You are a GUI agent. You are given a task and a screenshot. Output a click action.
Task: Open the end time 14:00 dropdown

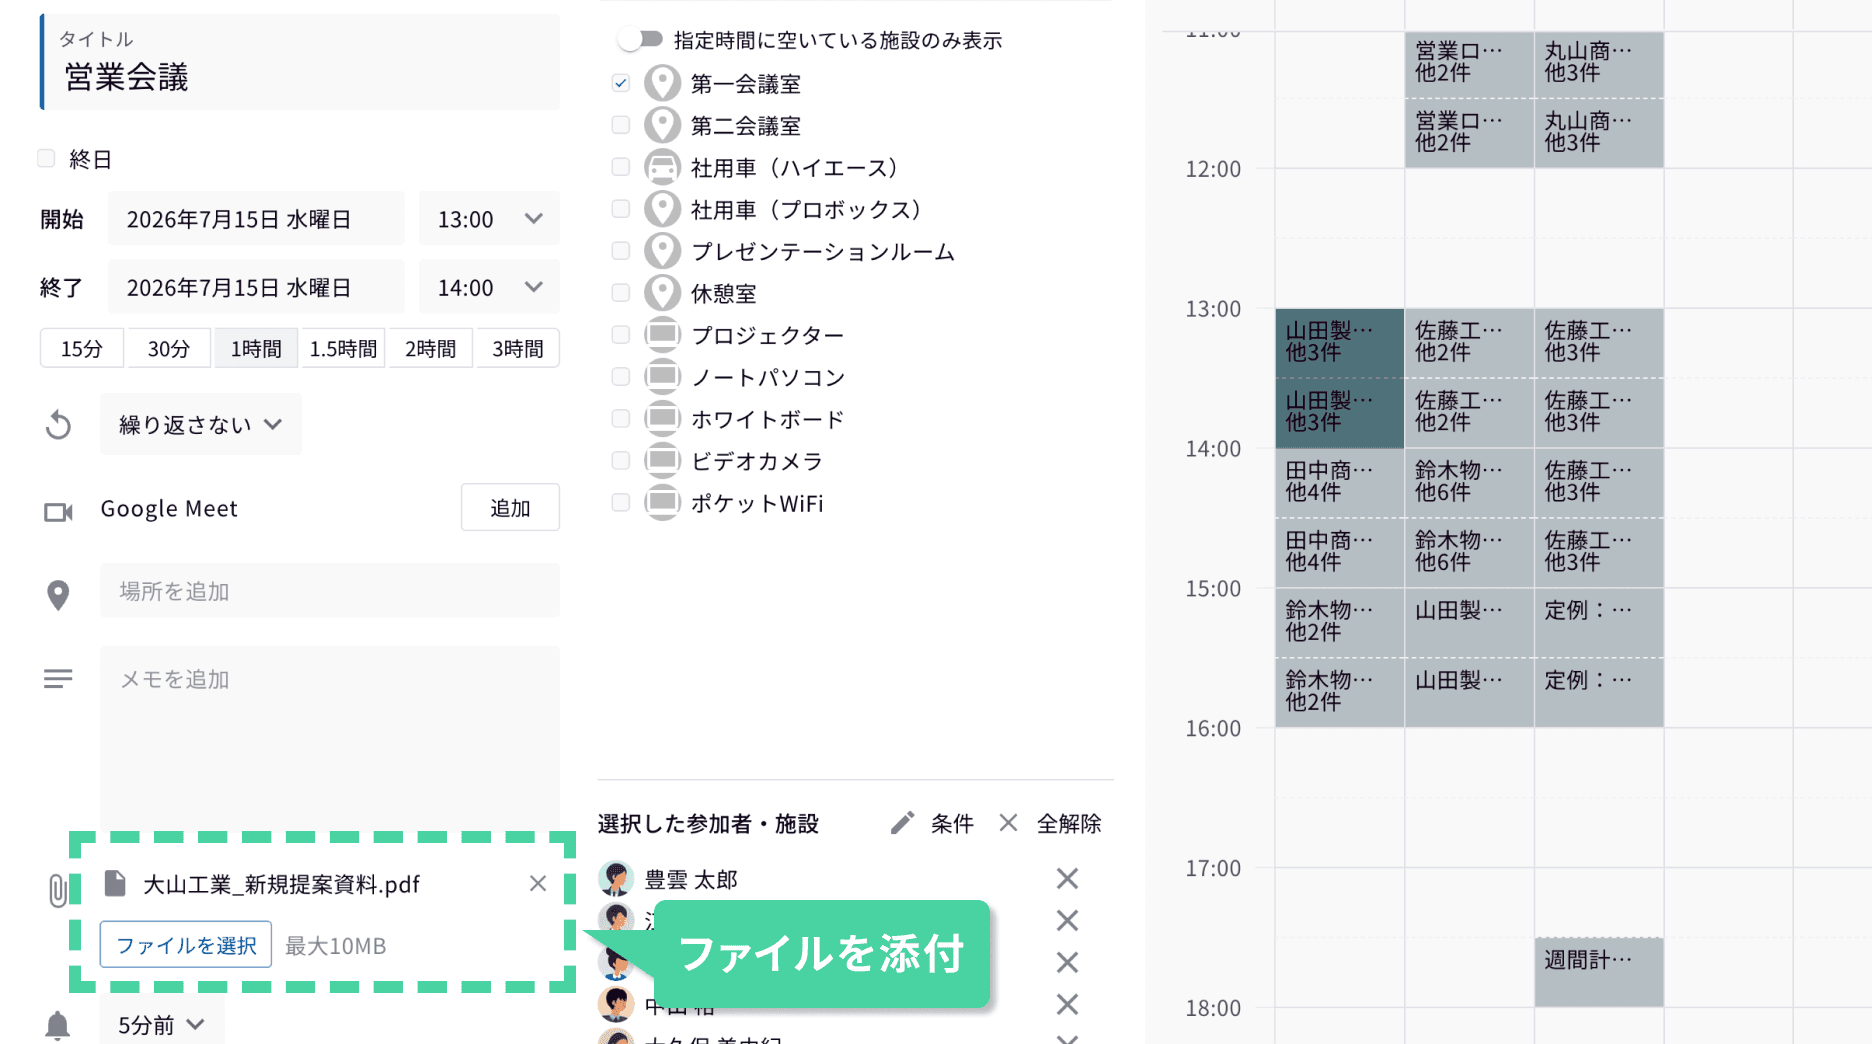pos(489,287)
